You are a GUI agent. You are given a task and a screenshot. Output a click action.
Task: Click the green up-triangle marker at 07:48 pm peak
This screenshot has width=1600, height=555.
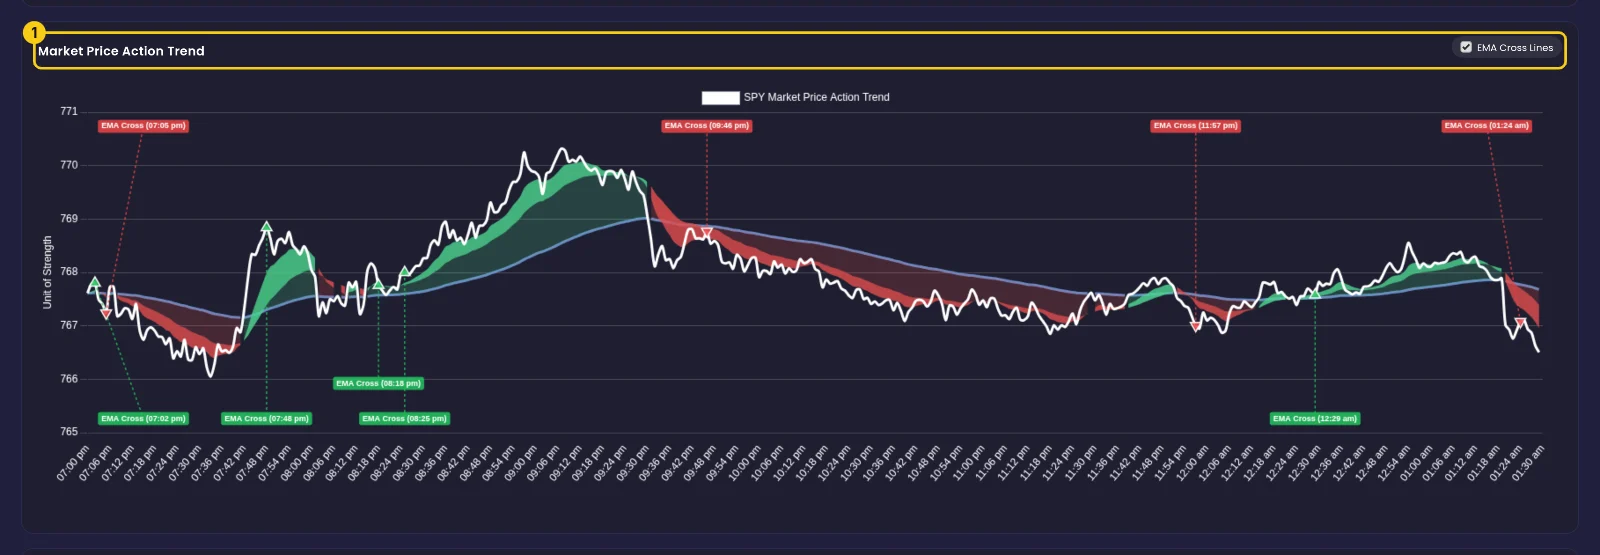pyautogui.click(x=266, y=227)
